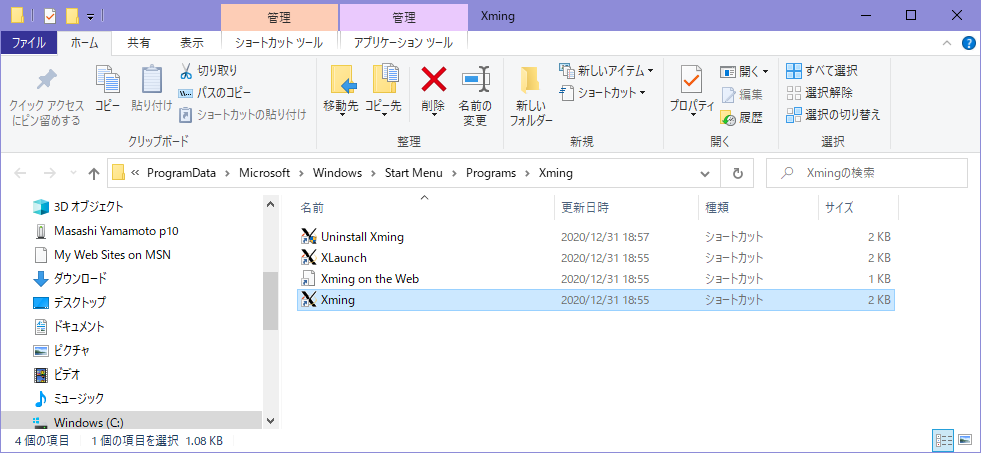Viewport: 981px width, 453px height.
Task: Switch to Details view icon in status bar
Action: (x=943, y=440)
